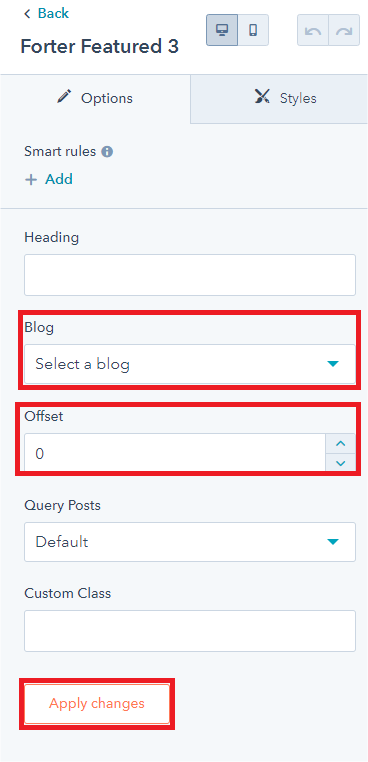
Task: Switch to the Styles tab
Action: coord(279,99)
